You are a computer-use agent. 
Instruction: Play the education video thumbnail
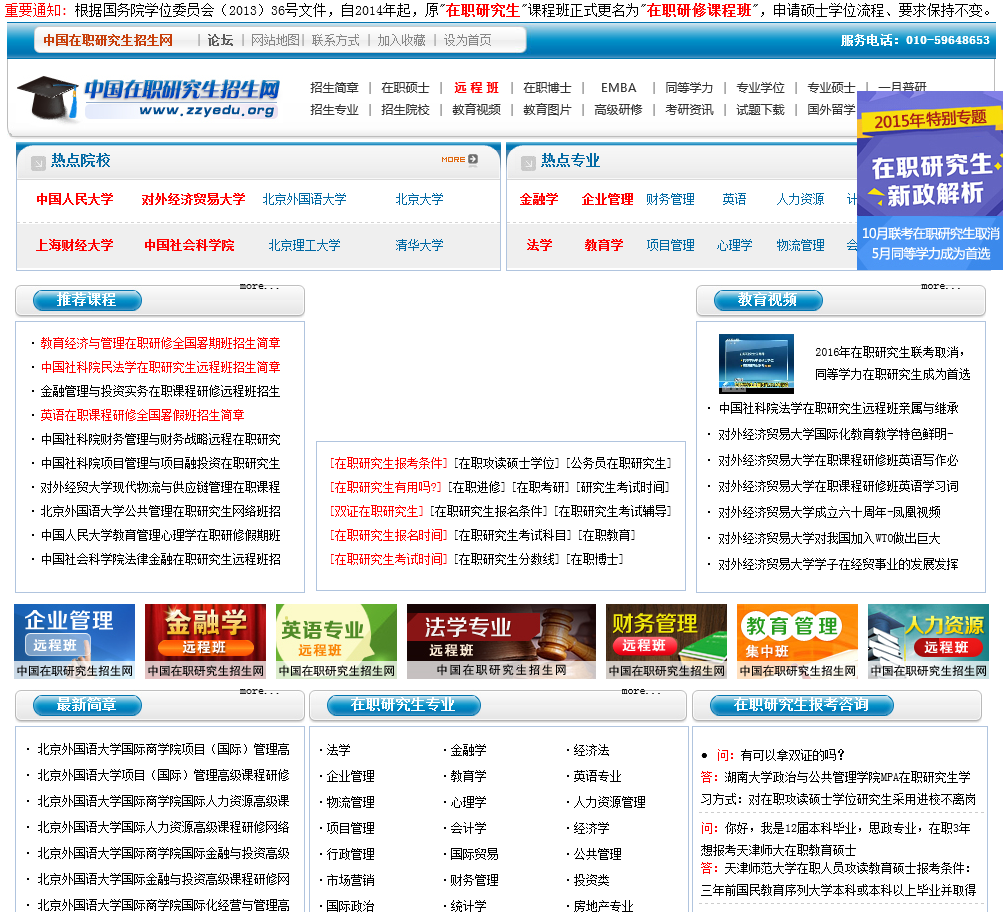756,363
